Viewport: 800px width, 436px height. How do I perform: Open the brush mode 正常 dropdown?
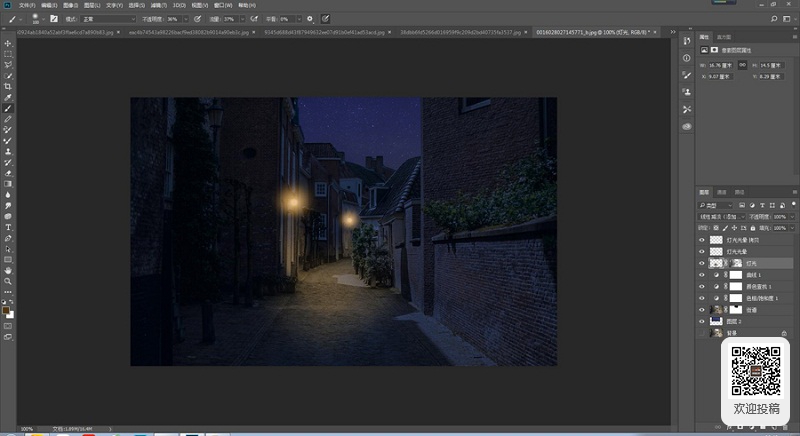[x=108, y=19]
